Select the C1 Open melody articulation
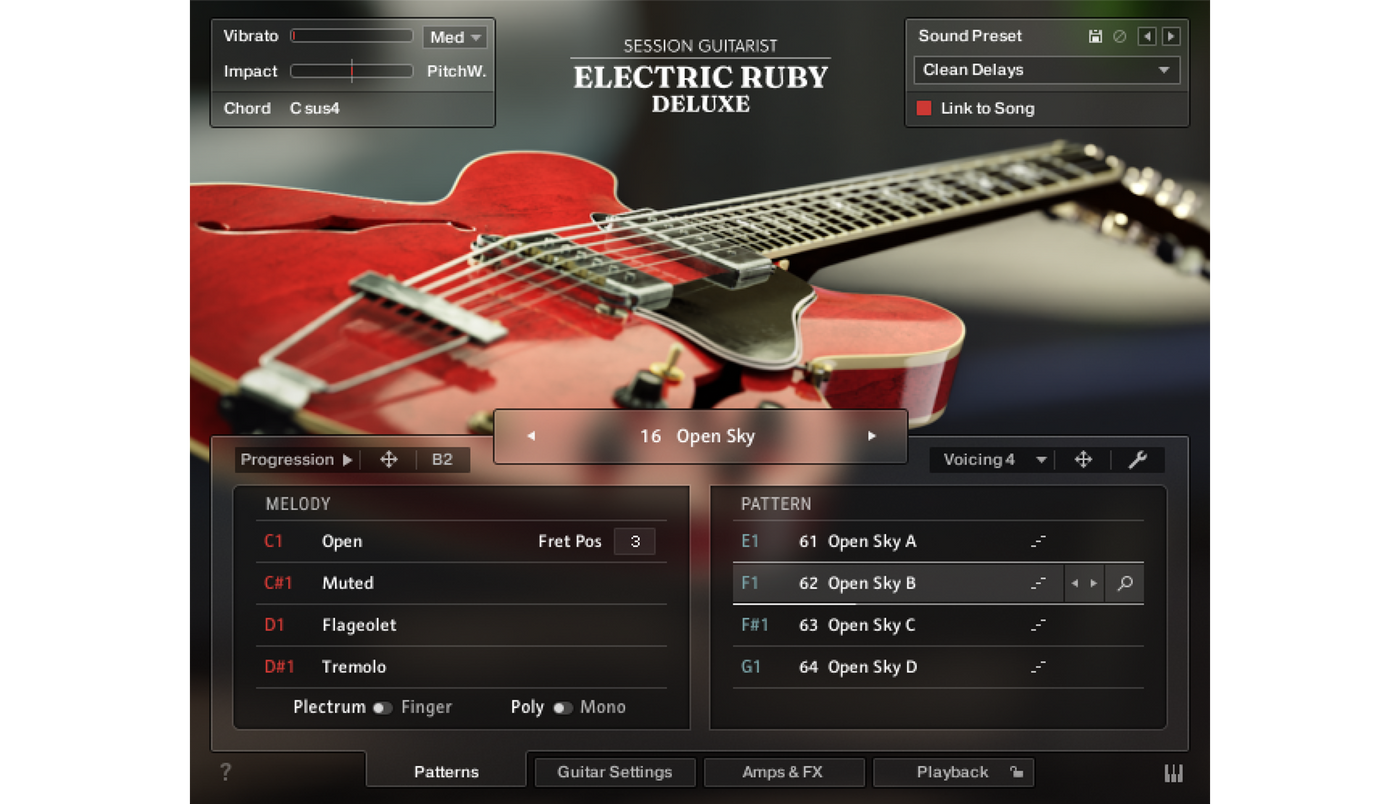This screenshot has height=804, width=1400. tap(461, 541)
